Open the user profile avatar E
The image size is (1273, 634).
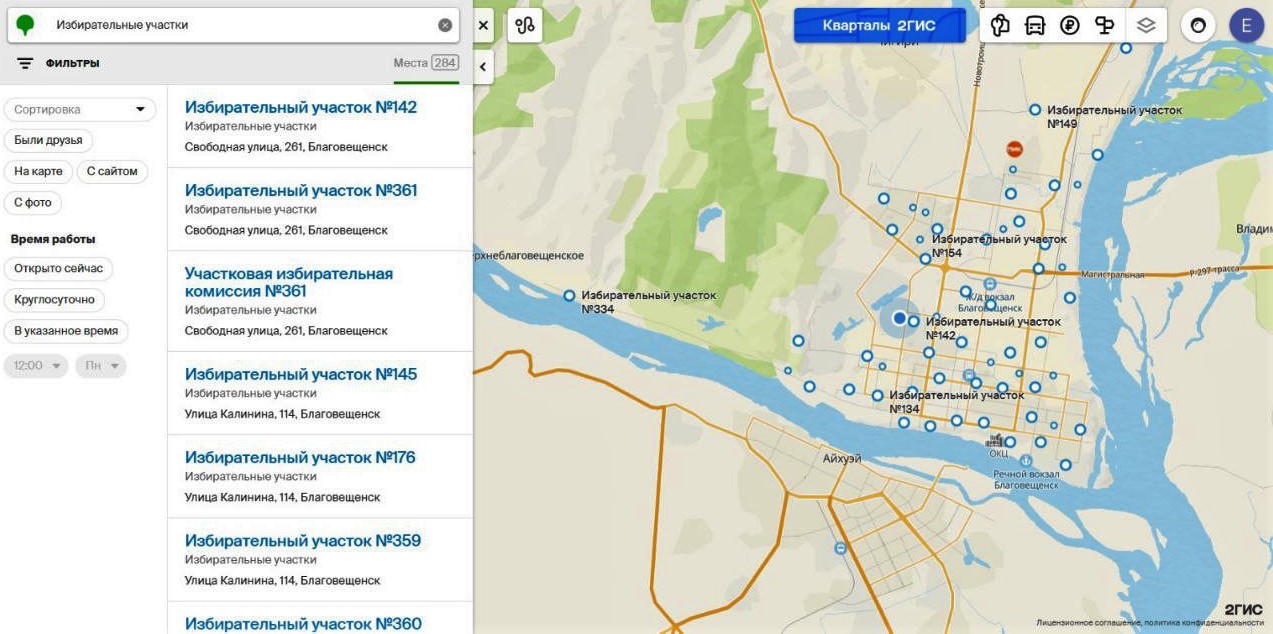pos(1246,26)
